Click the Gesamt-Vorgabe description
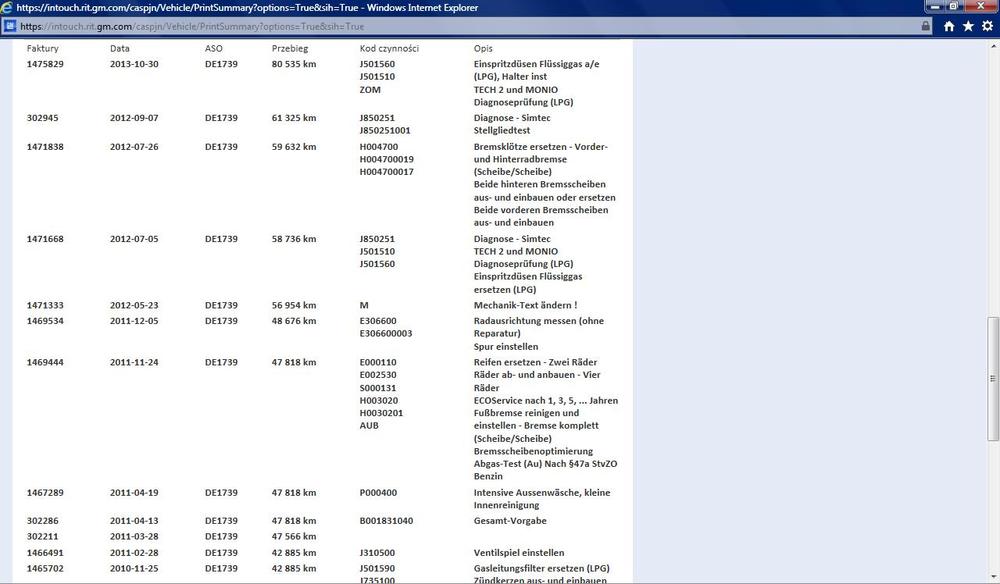The image size is (1000, 584). [510, 521]
